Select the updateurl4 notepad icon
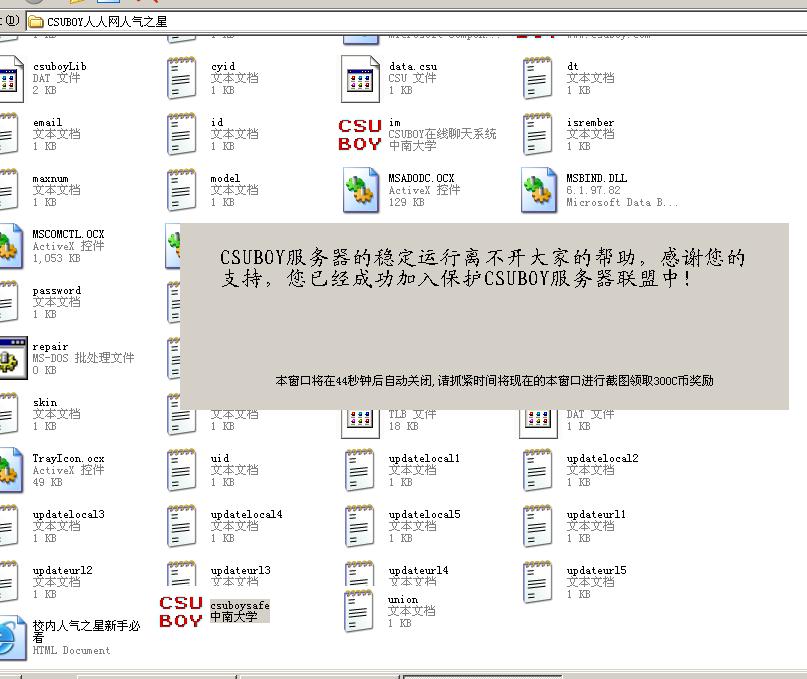This screenshot has width=807, height=679. coord(359,573)
